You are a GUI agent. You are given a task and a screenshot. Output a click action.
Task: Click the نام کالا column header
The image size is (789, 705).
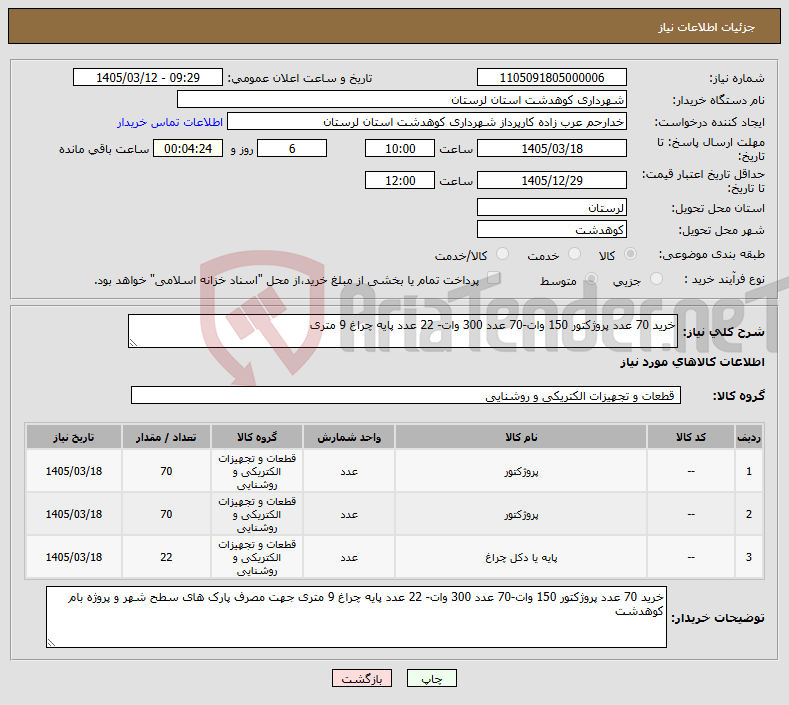(x=521, y=437)
